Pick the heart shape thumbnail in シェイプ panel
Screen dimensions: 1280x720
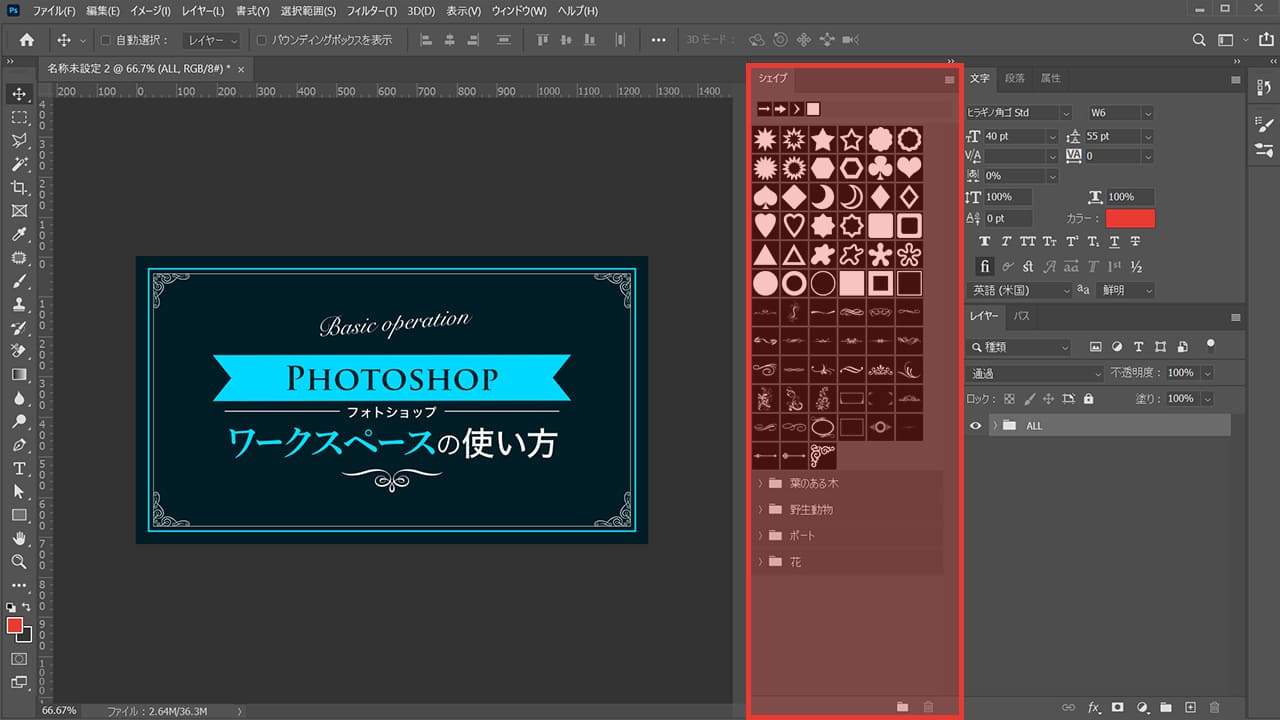pyautogui.click(x=909, y=167)
